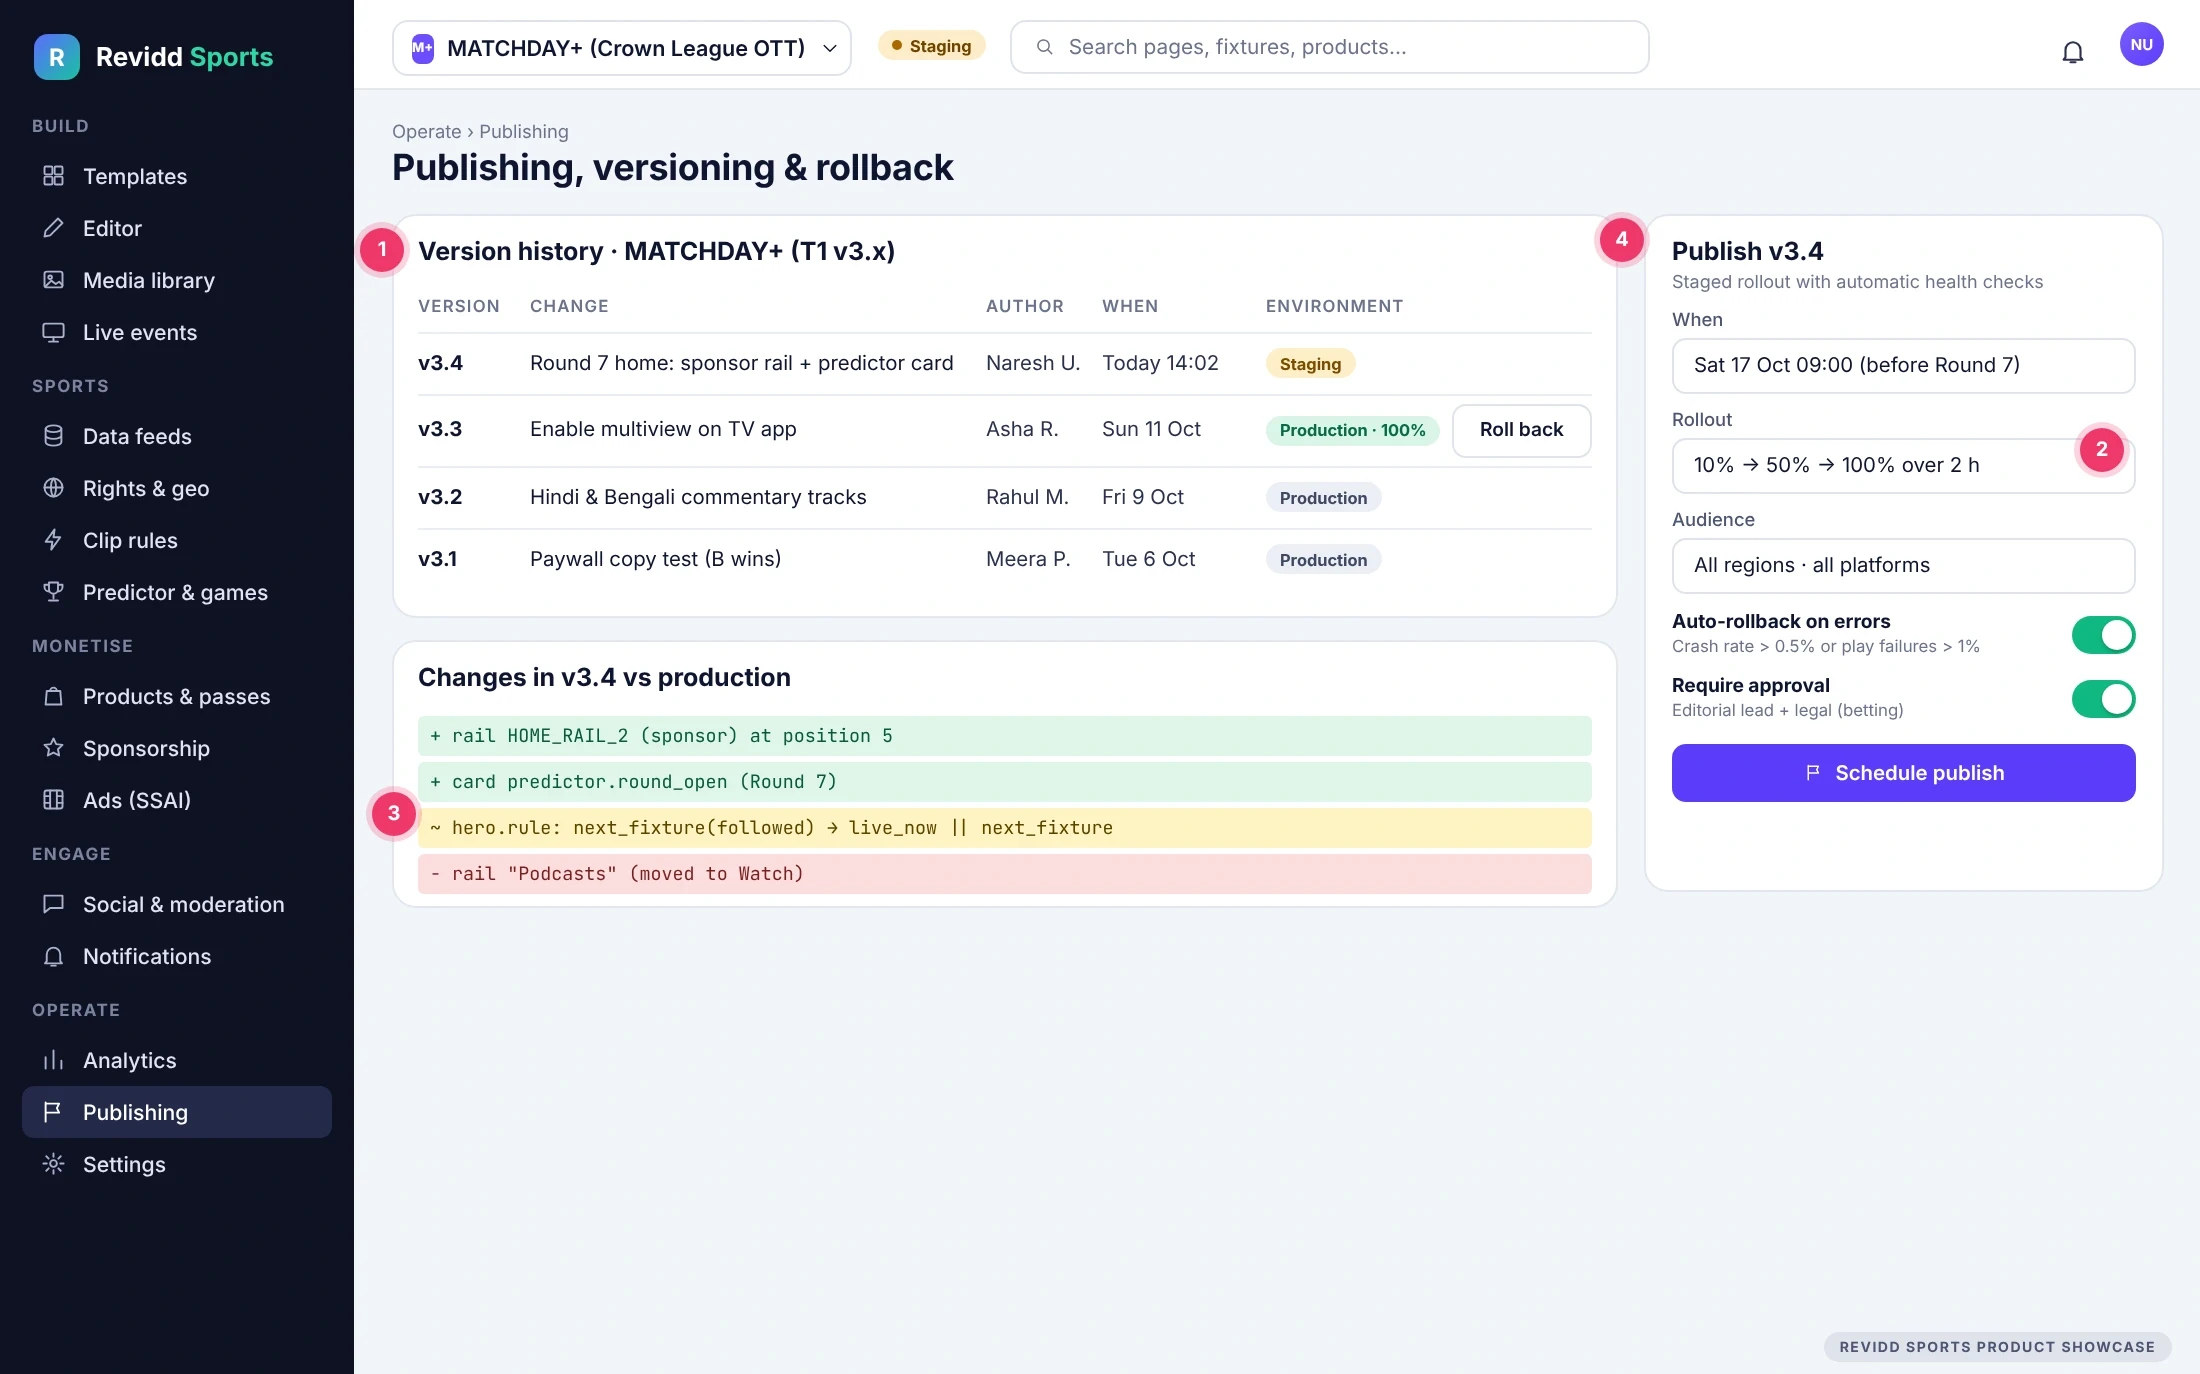Click the v3.2 Production badge

[1323, 498]
